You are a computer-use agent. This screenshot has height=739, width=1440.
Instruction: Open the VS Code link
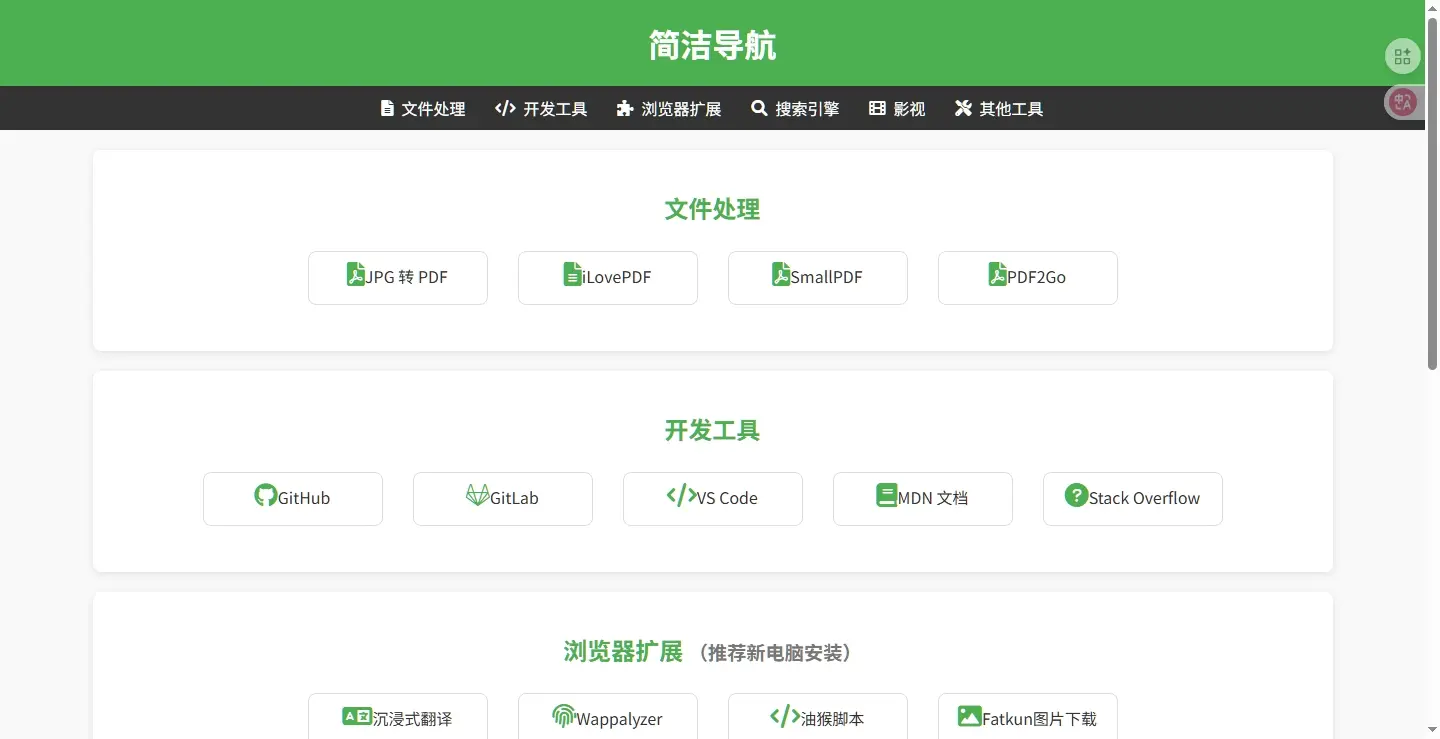tap(713, 498)
